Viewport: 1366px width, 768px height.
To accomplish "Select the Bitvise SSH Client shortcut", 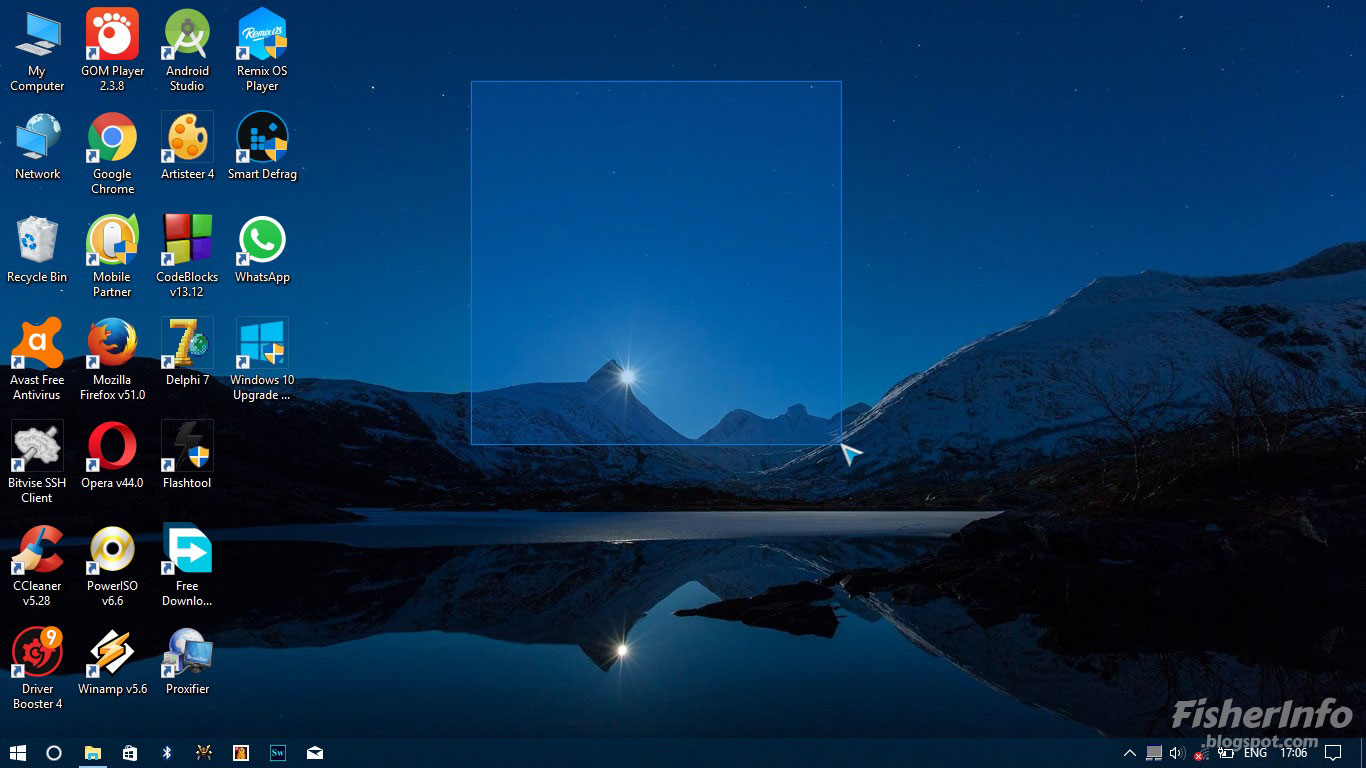I will click(x=37, y=462).
